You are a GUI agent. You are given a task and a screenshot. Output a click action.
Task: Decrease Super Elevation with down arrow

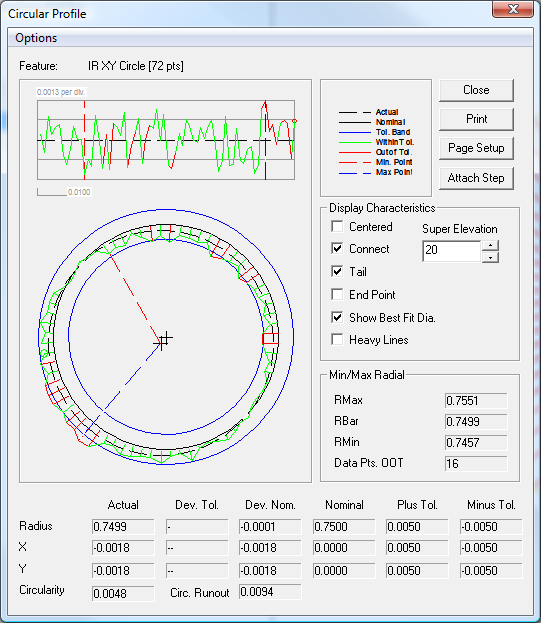pyautogui.click(x=491, y=257)
